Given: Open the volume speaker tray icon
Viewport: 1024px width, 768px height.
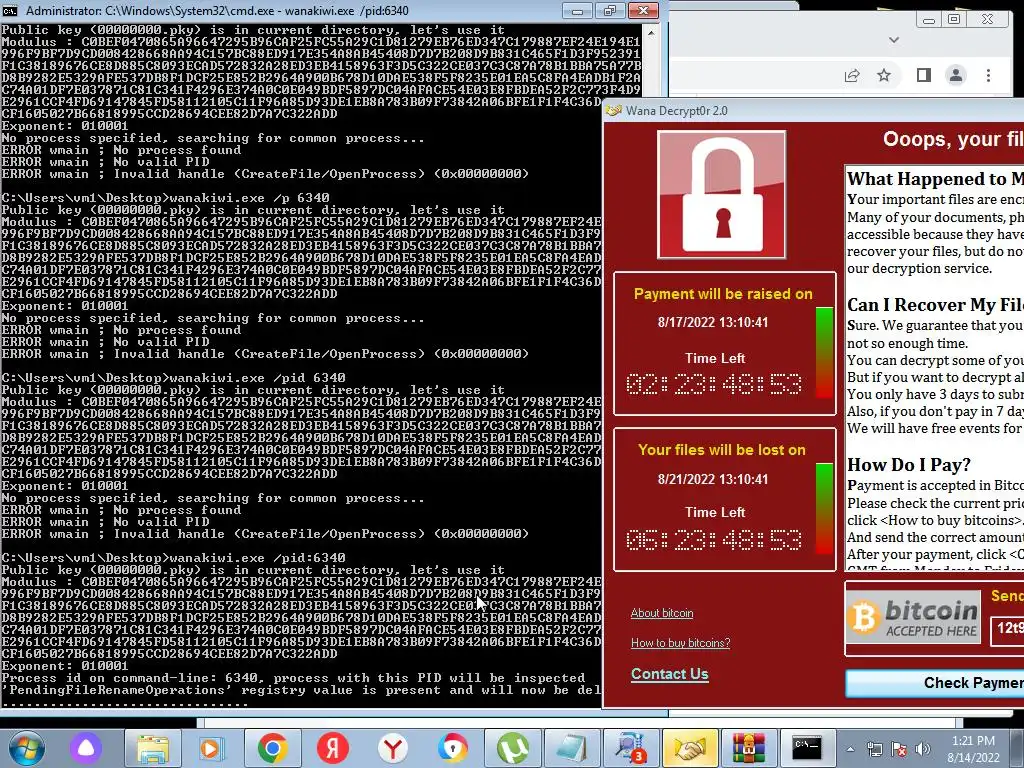Looking at the screenshot, I should (923, 749).
